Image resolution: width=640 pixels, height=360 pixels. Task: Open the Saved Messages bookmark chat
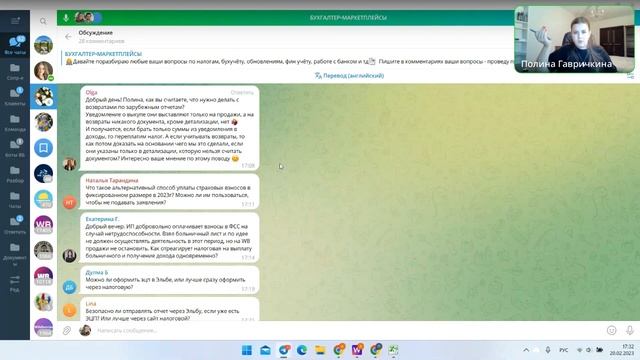point(43,148)
